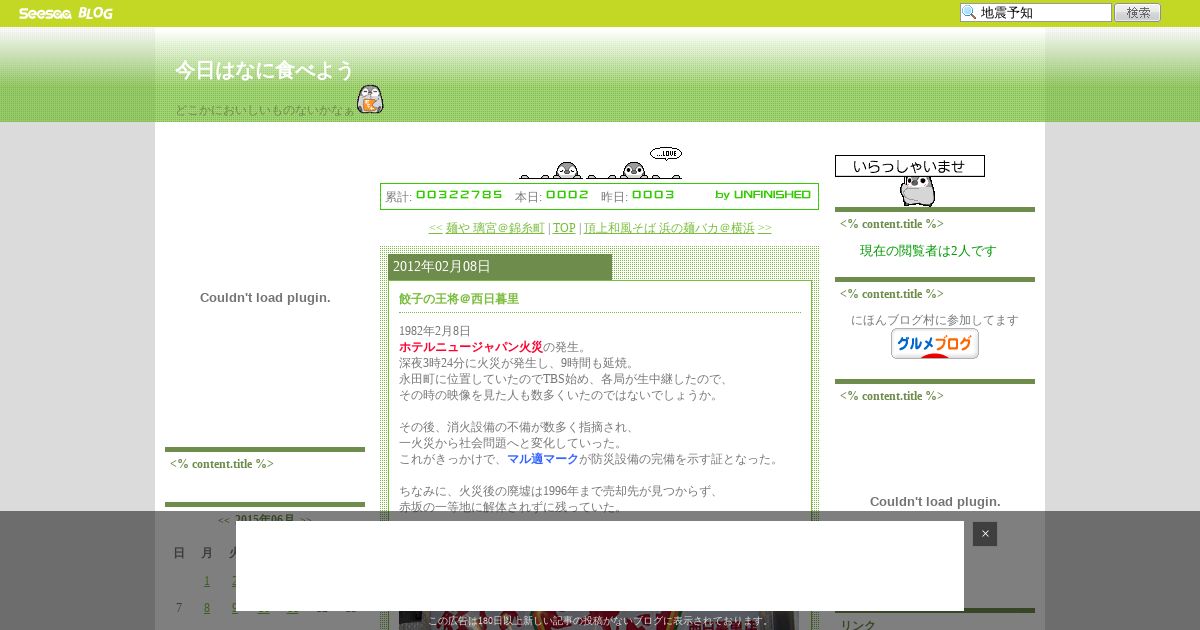Go to next post via >> arrow
Screen dimensions: 1200x630
point(765,228)
